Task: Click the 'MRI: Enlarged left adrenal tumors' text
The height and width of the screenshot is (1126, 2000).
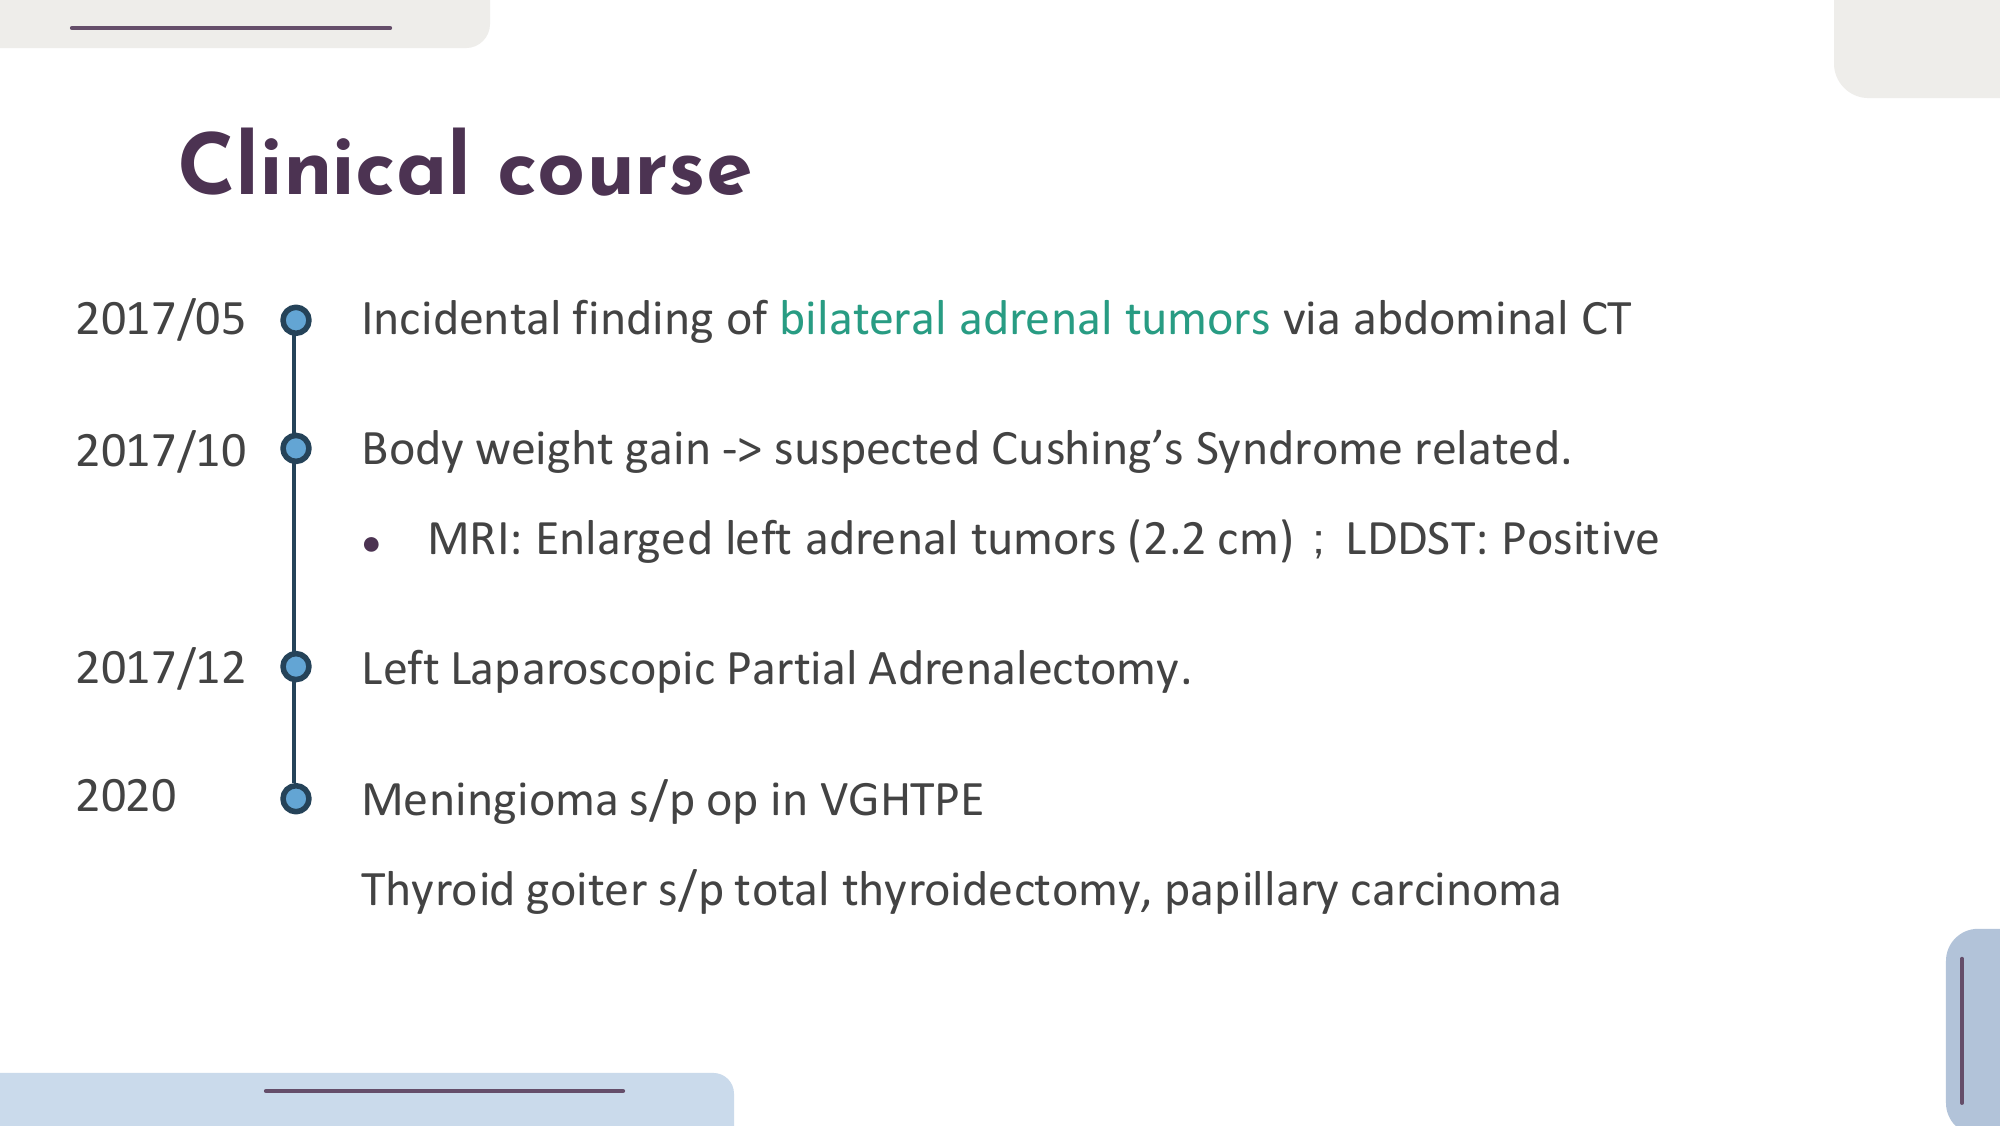Action: [x=860, y=539]
